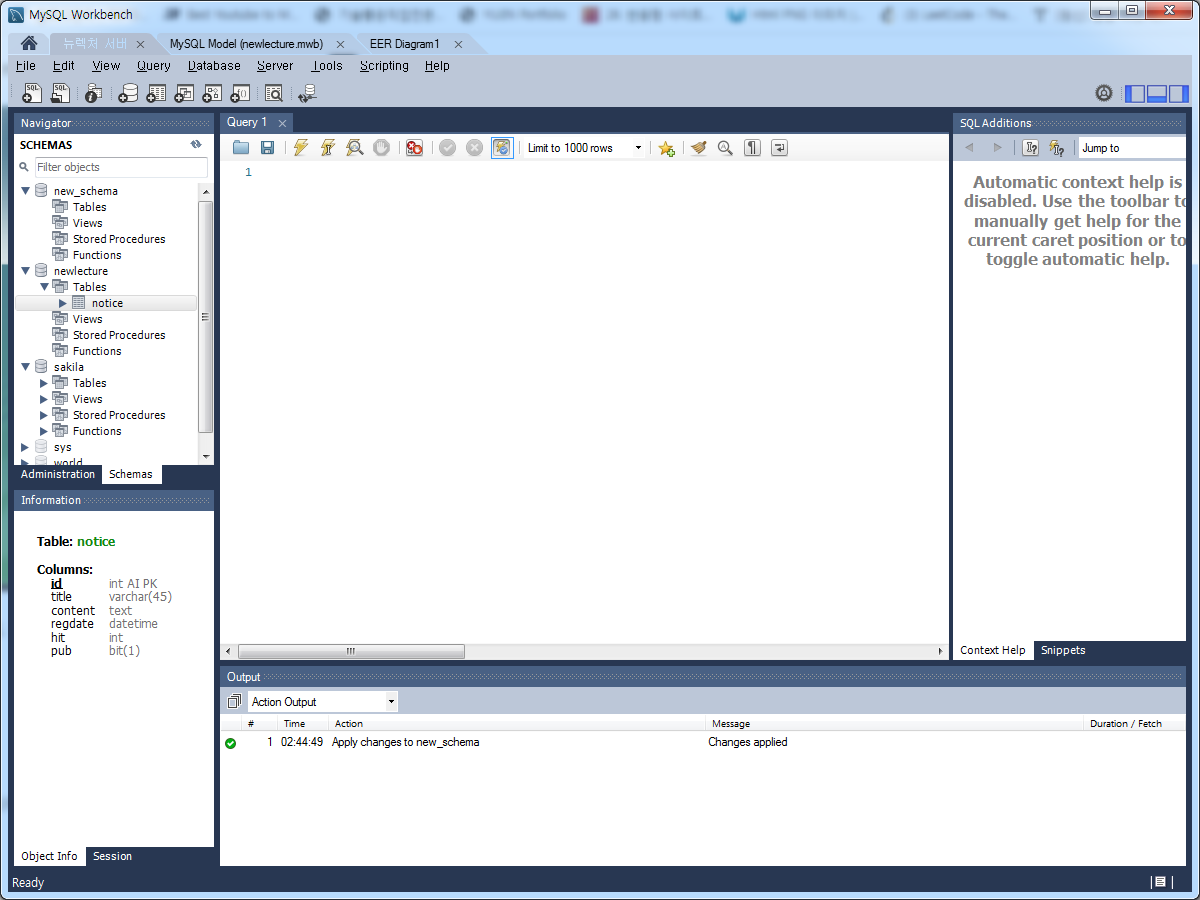Go to the Workbench home screen tab
Image resolution: width=1200 pixels, height=900 pixels.
coord(29,44)
